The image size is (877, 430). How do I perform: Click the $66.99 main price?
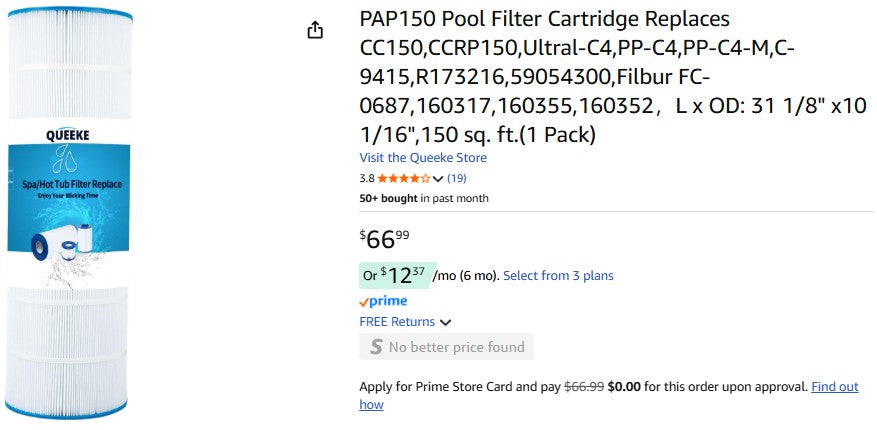pos(384,239)
